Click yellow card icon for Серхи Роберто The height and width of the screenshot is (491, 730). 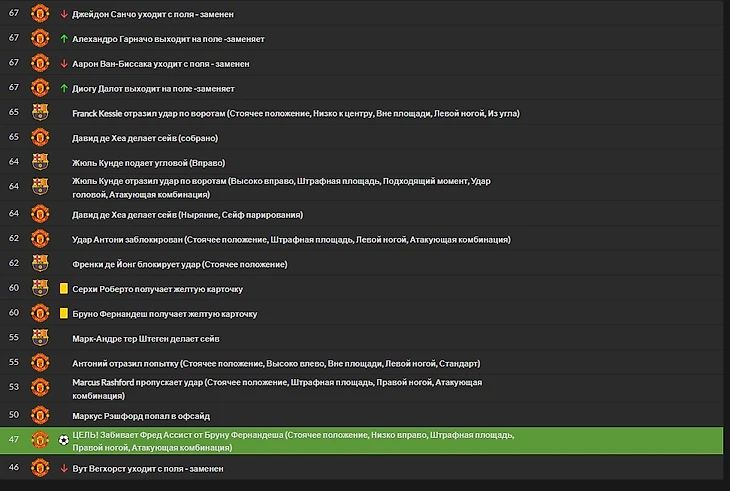point(64,289)
